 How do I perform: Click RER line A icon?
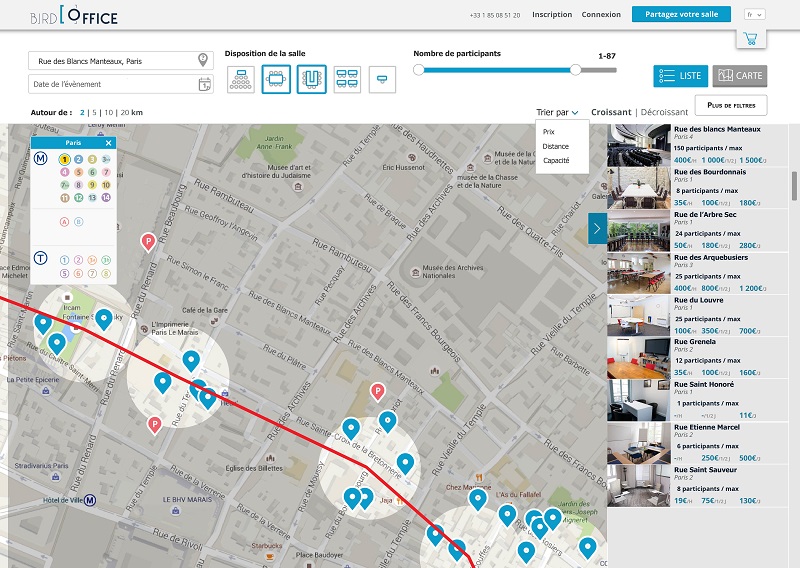click(65, 222)
